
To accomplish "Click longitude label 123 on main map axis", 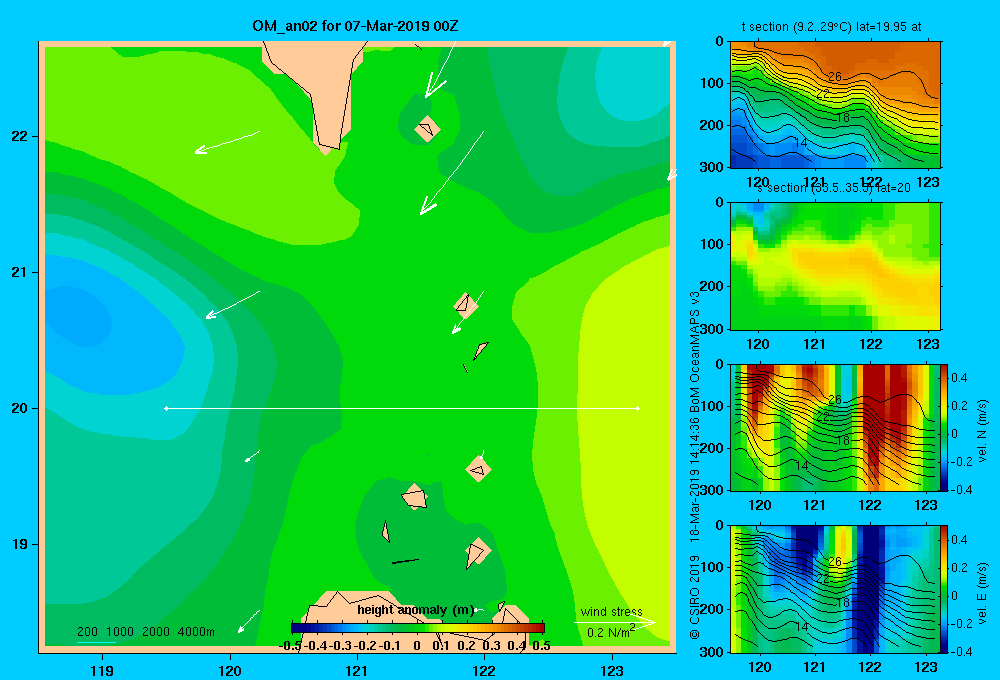I will coord(612,670).
